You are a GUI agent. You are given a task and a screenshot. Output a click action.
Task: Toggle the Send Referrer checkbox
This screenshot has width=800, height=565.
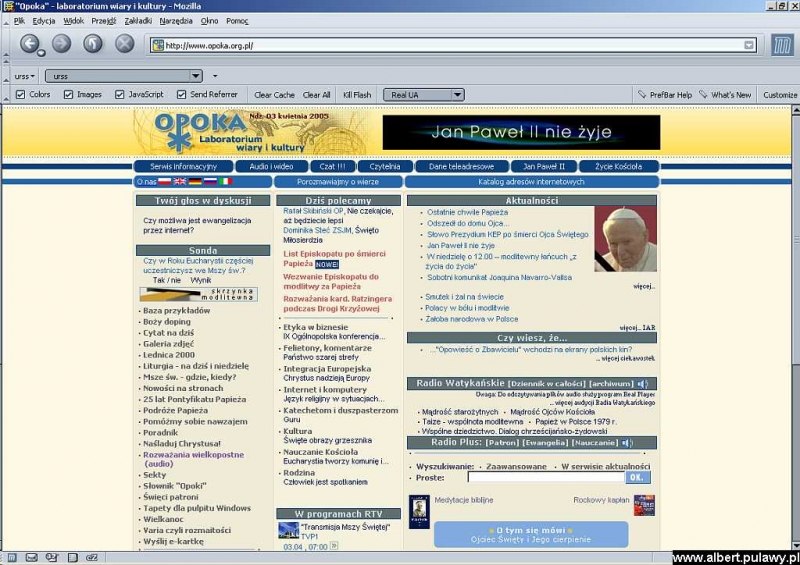click(x=181, y=94)
